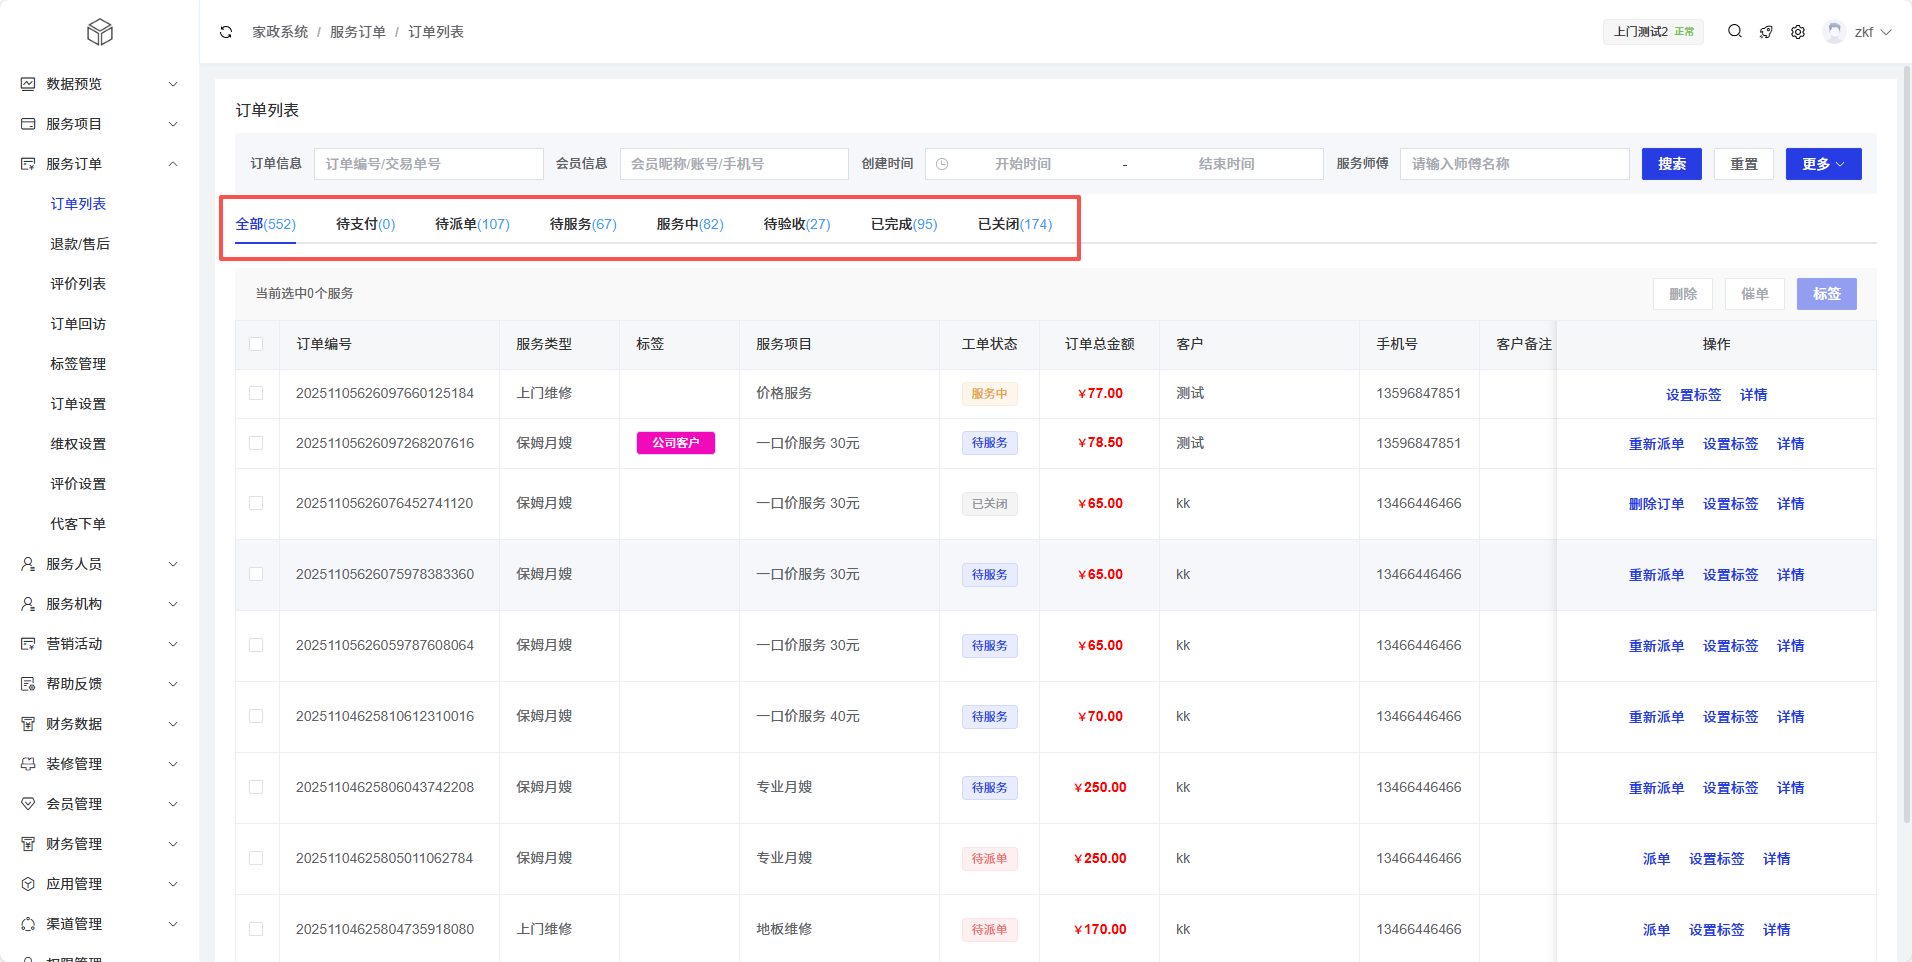
Task: Click the rocket icon in top bar
Action: click(1766, 32)
